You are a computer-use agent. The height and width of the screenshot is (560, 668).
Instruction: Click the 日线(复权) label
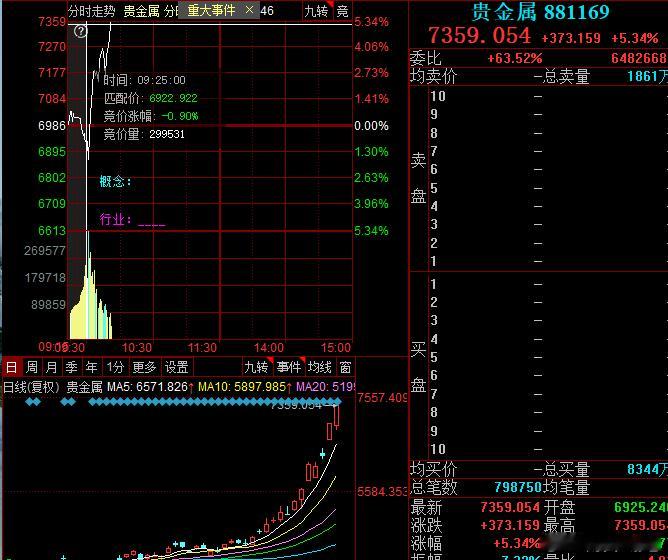coord(31,387)
